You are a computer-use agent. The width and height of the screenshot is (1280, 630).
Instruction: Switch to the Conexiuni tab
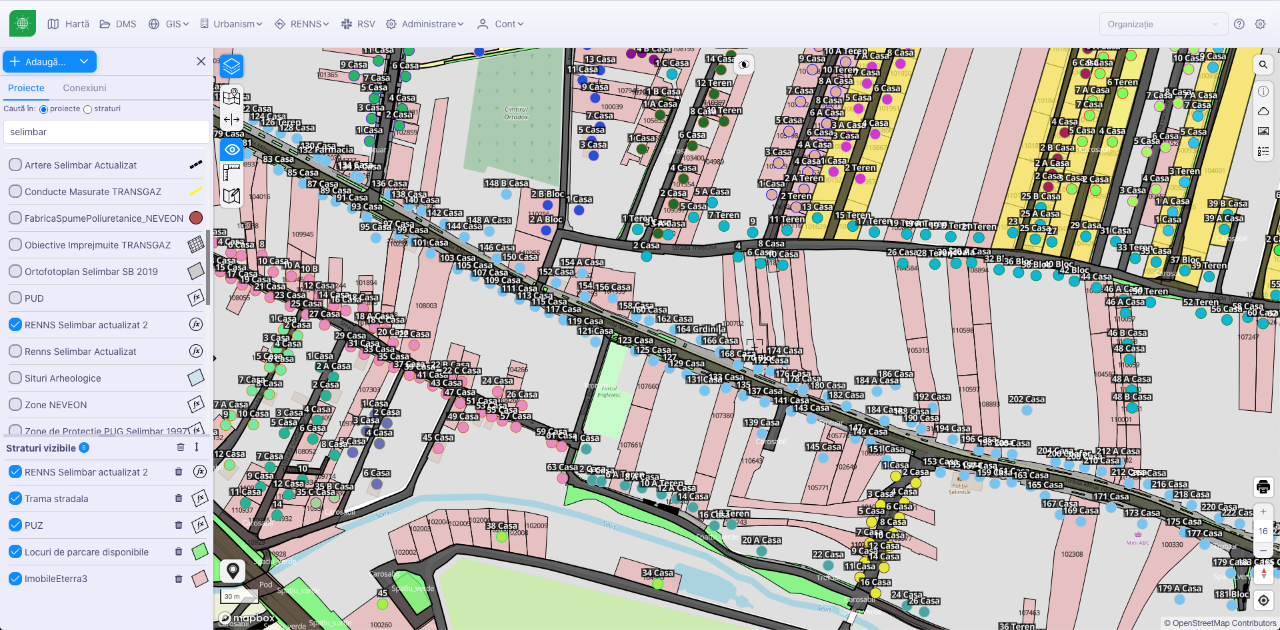click(x=84, y=88)
